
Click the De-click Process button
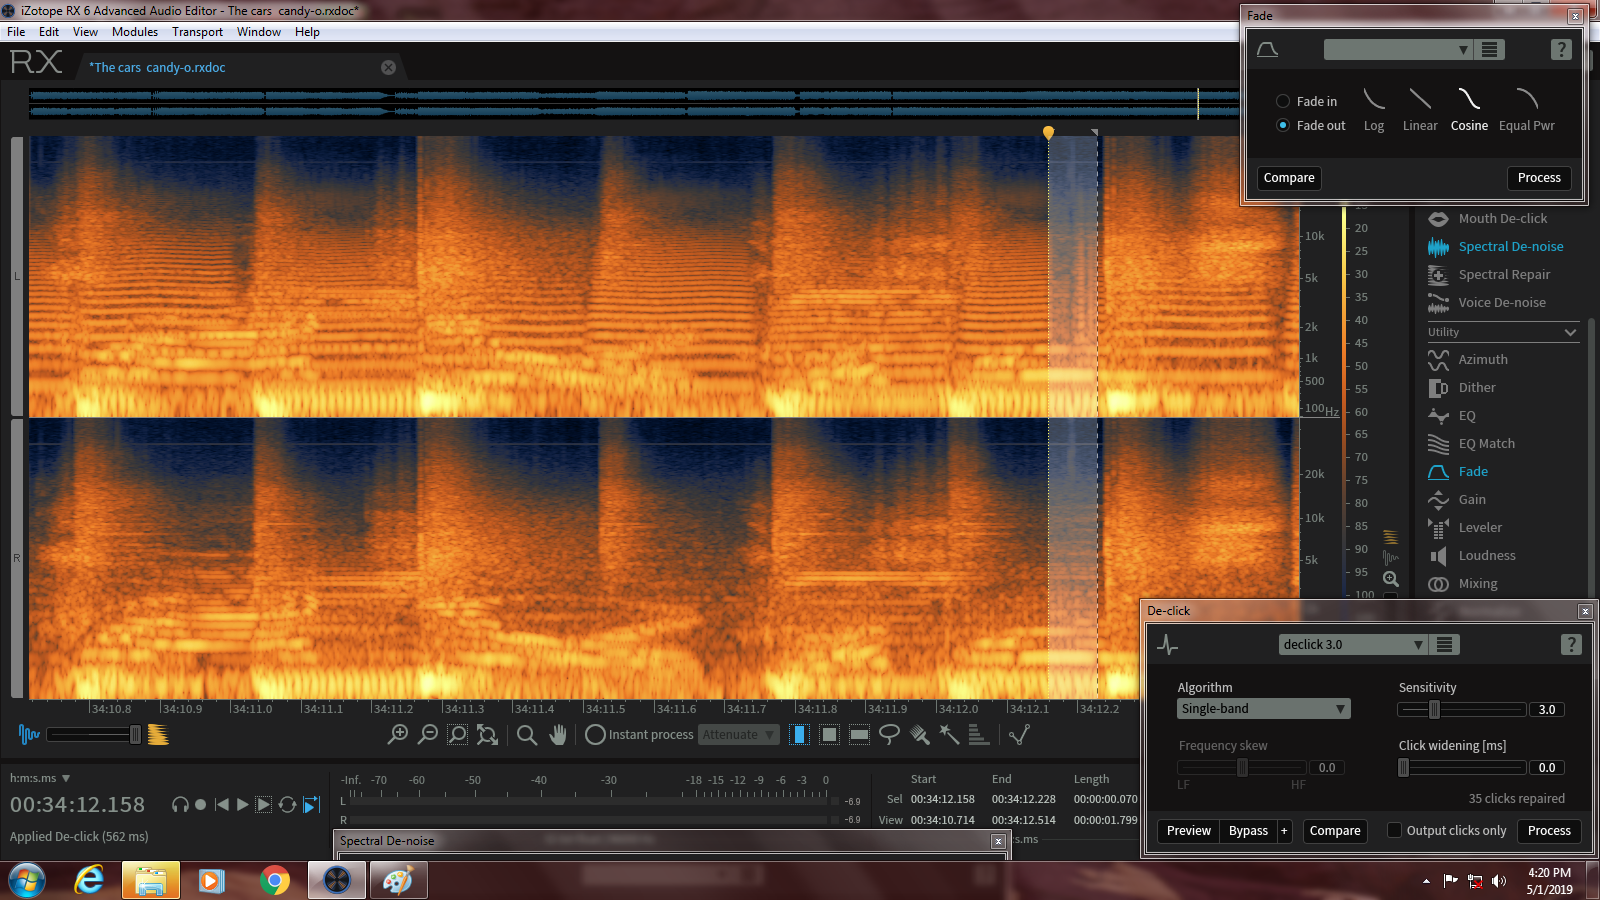click(x=1549, y=831)
